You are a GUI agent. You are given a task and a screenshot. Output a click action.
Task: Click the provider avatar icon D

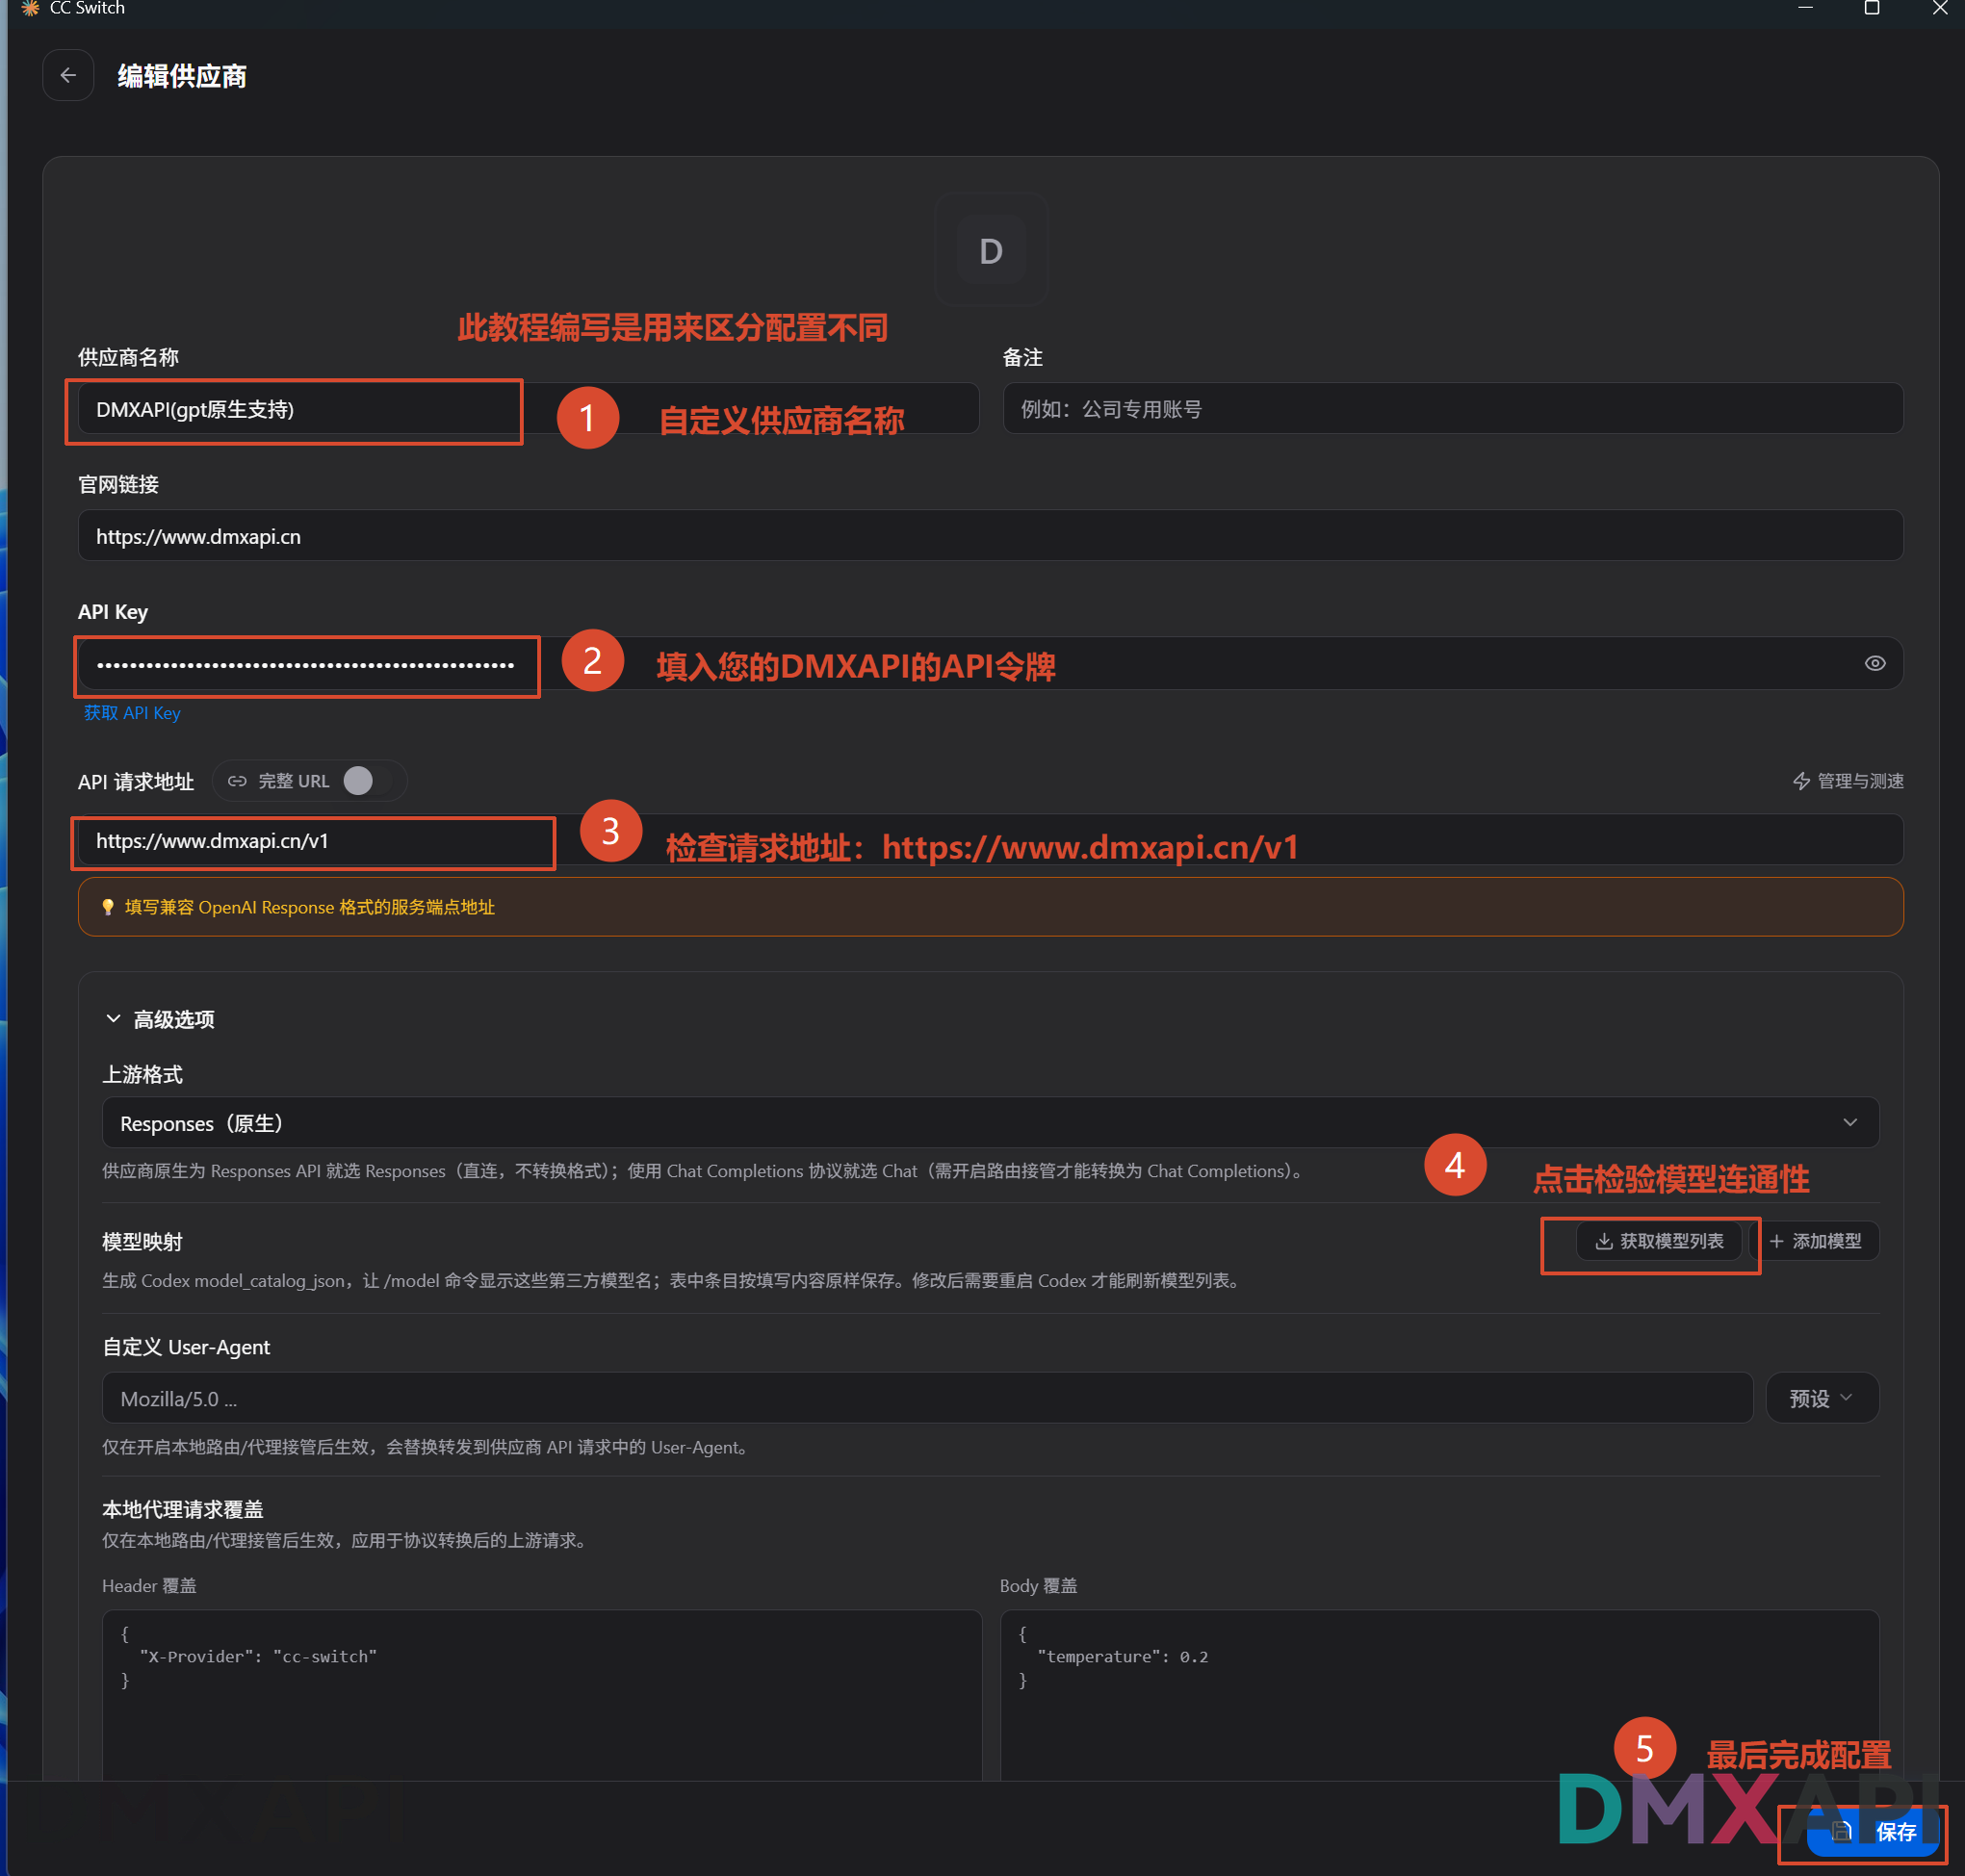coord(990,250)
